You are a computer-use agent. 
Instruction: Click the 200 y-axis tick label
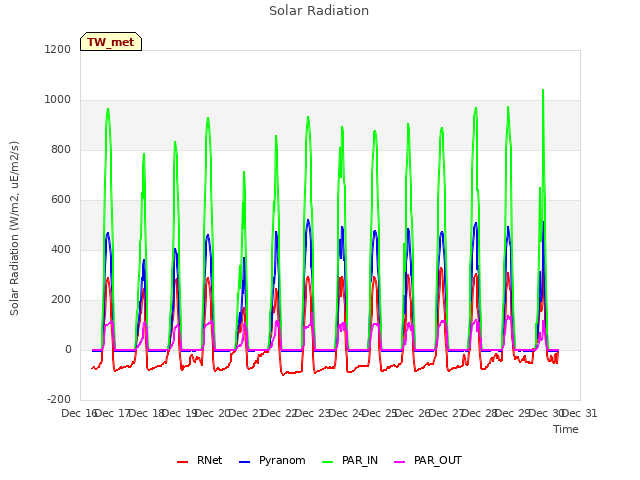tap(61, 300)
